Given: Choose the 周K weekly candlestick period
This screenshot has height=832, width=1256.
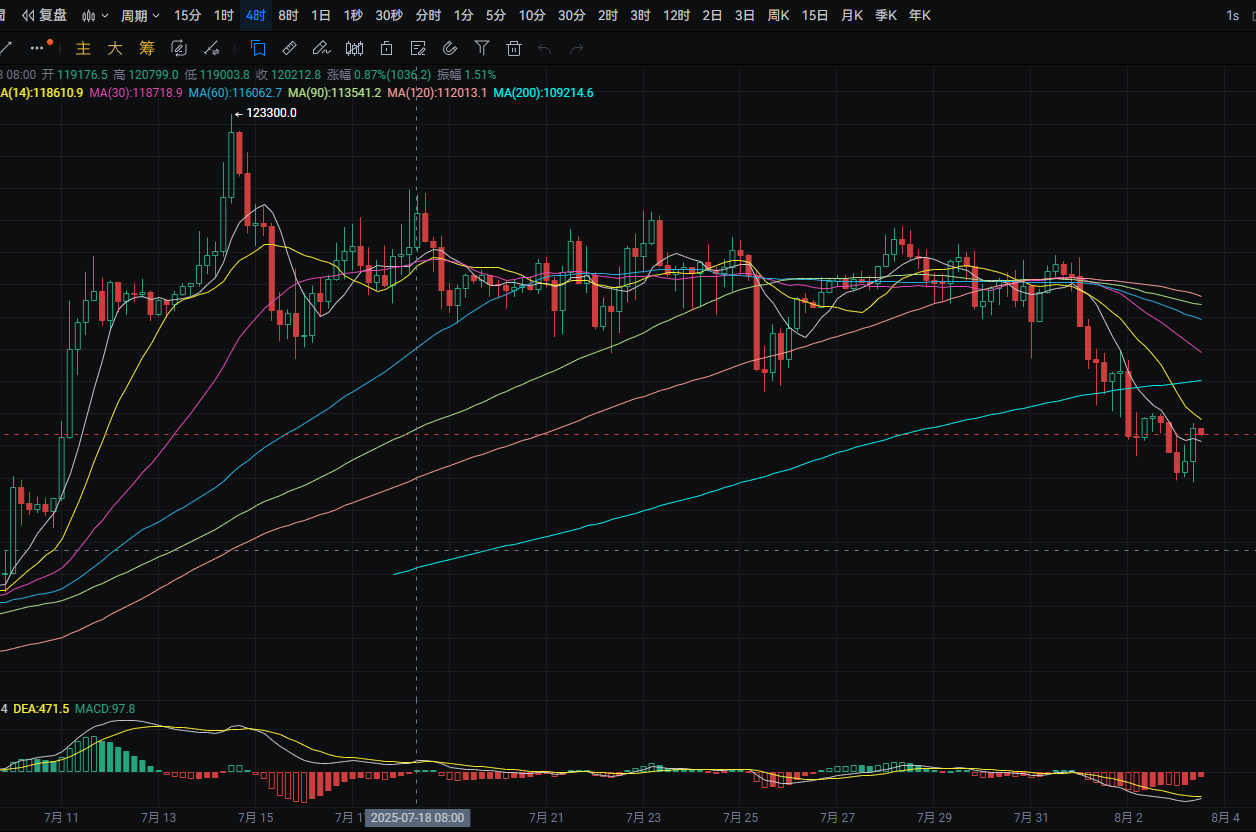Looking at the screenshot, I should coord(778,15).
